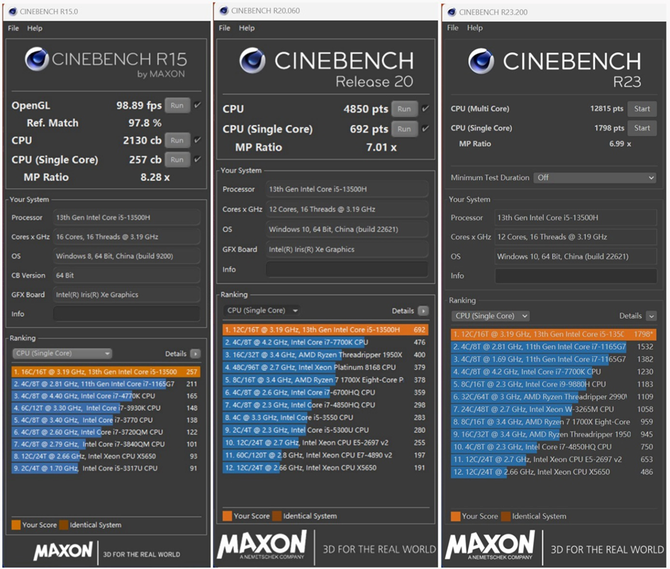Image resolution: width=670 pixels, height=569 pixels.
Task: Click the Cinebench R15 title bar app icon
Action: tap(13, 12)
